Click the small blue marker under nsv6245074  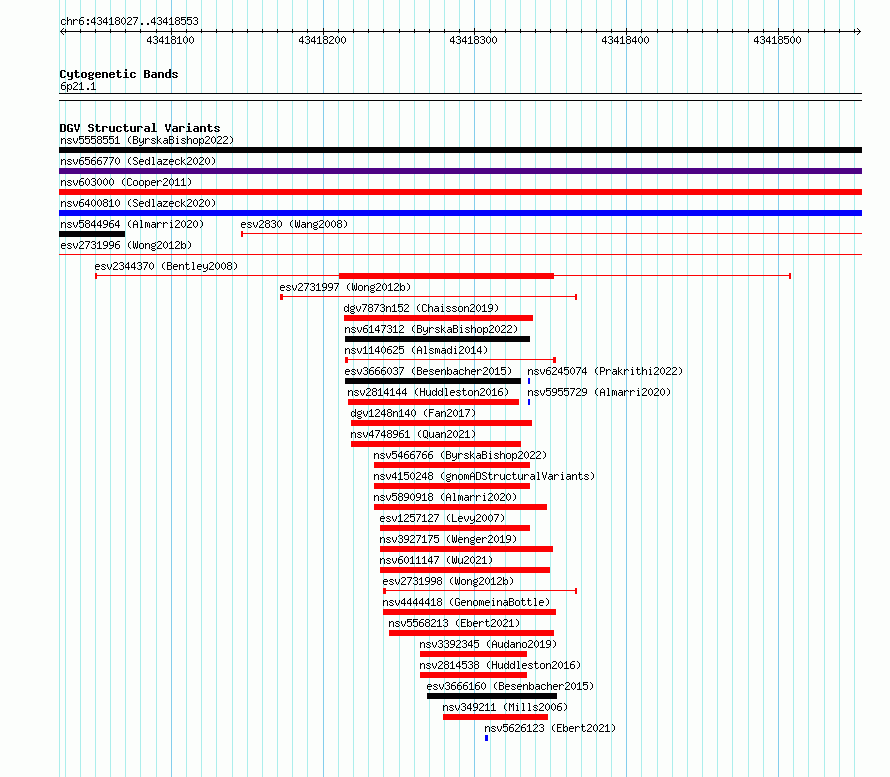[x=529, y=381]
